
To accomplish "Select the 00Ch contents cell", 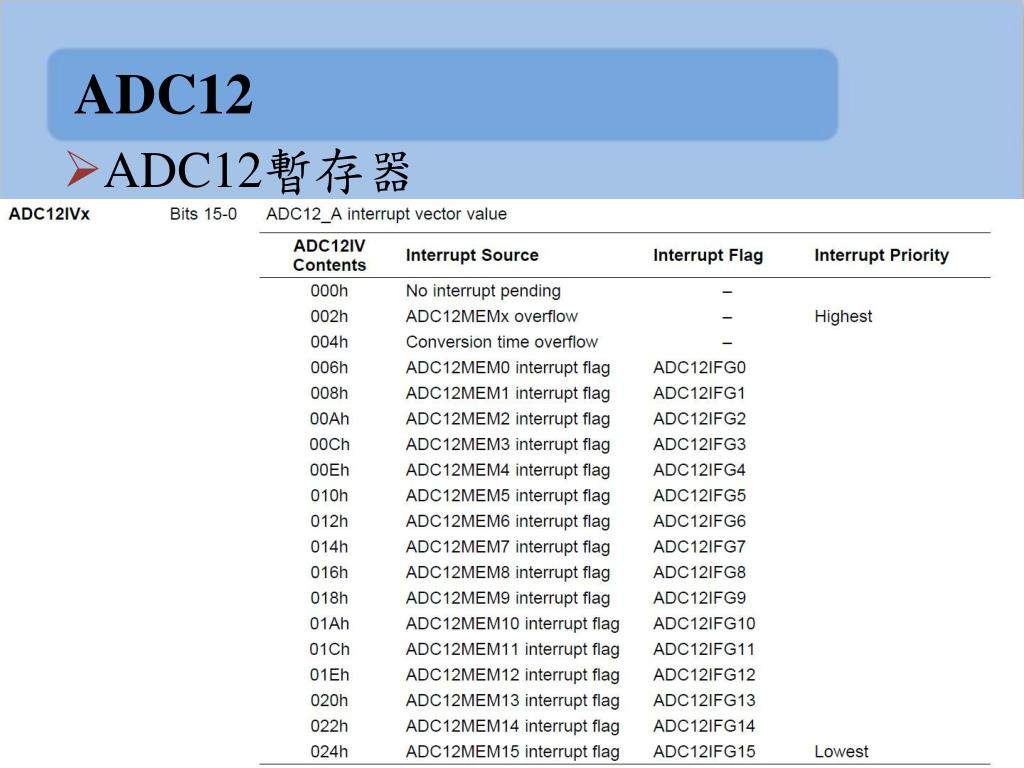I will (329, 444).
